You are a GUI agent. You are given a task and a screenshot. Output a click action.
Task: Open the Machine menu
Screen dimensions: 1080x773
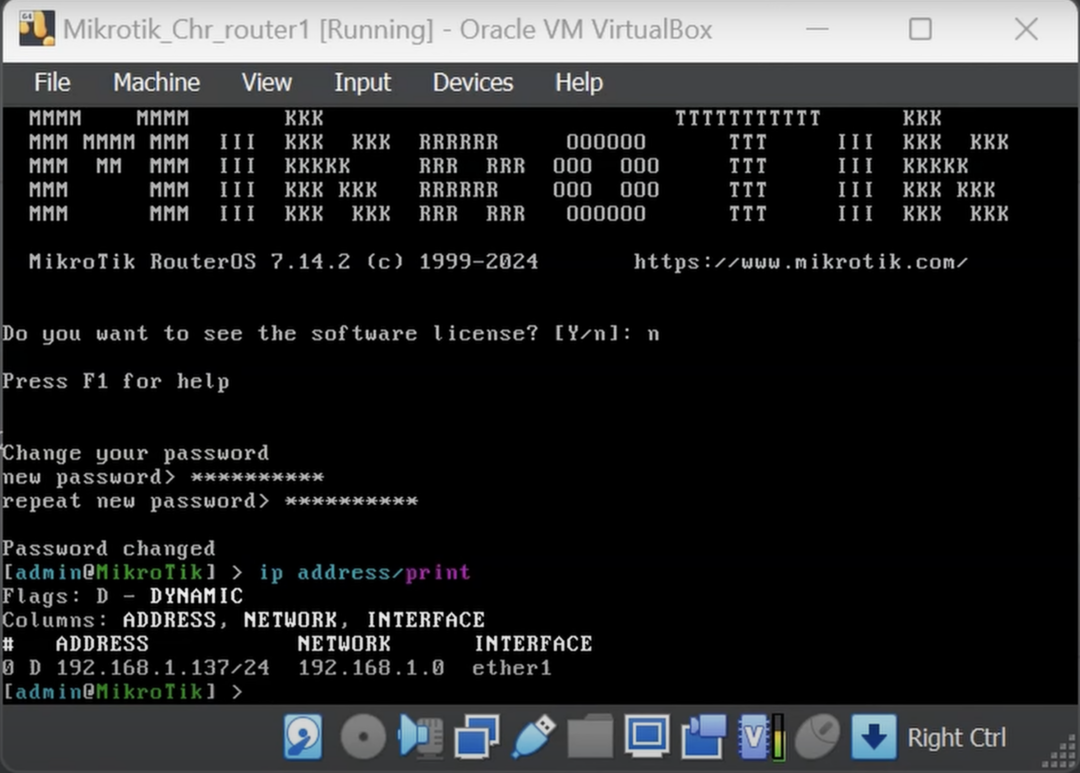(156, 83)
